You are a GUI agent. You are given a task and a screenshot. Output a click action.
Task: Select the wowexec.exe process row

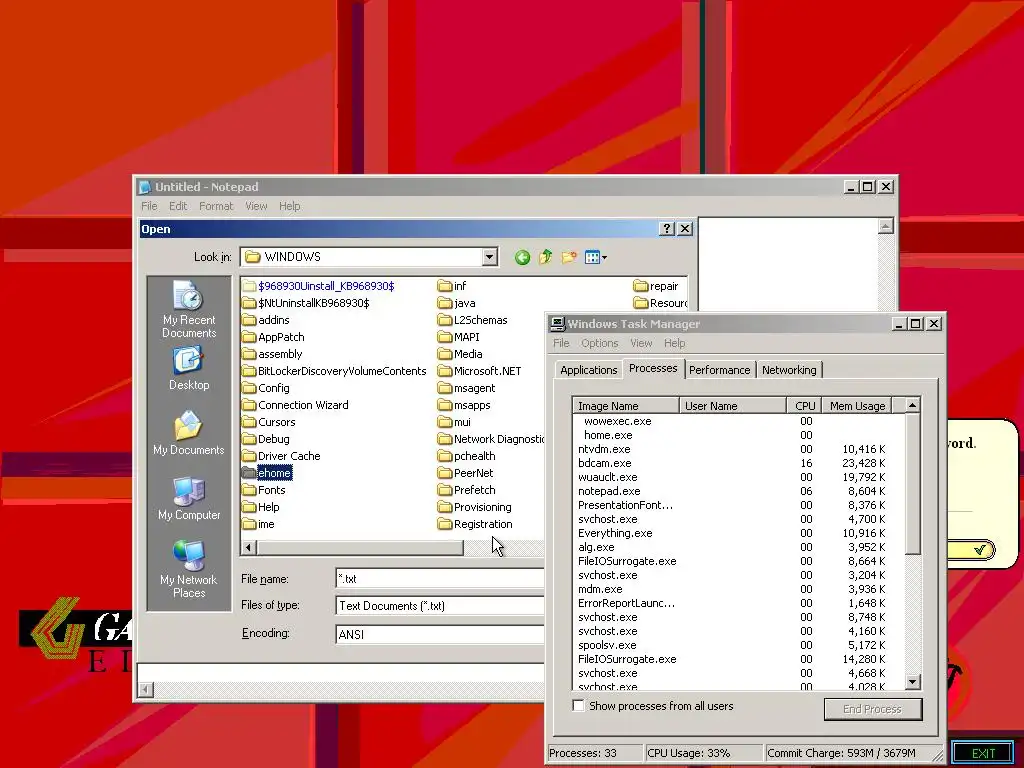pyautogui.click(x=738, y=421)
